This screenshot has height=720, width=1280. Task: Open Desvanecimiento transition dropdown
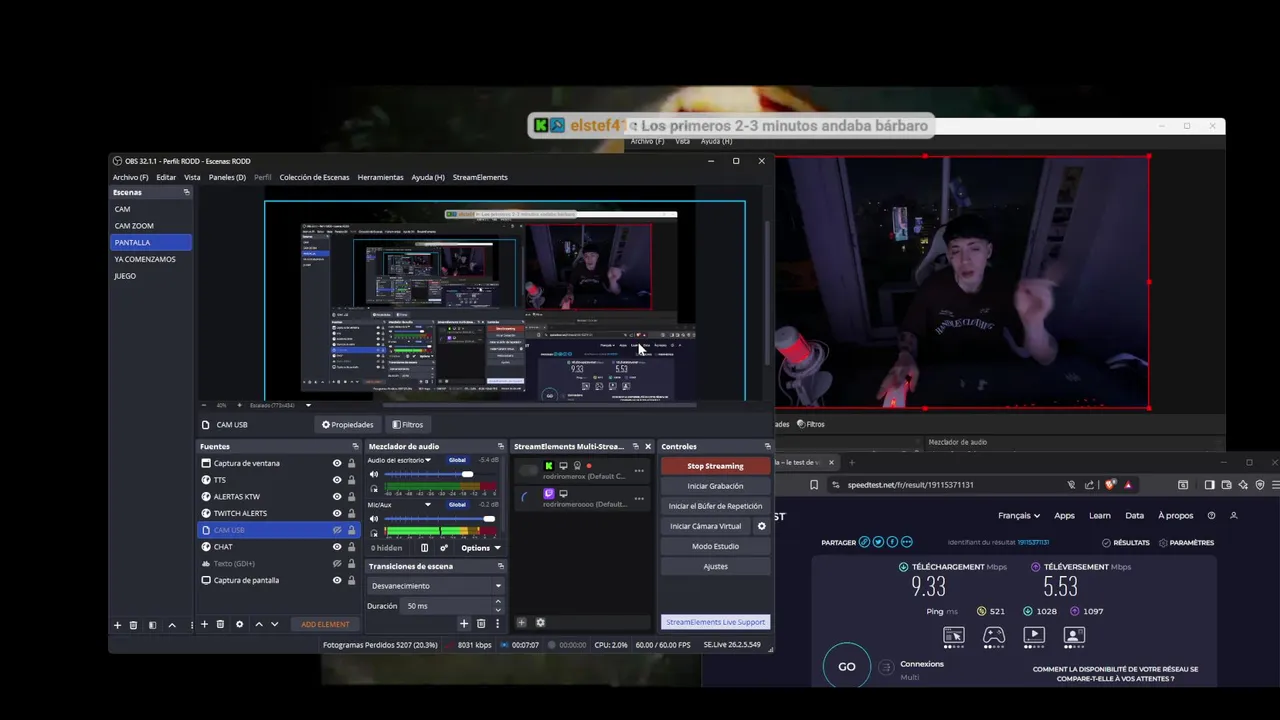point(435,586)
